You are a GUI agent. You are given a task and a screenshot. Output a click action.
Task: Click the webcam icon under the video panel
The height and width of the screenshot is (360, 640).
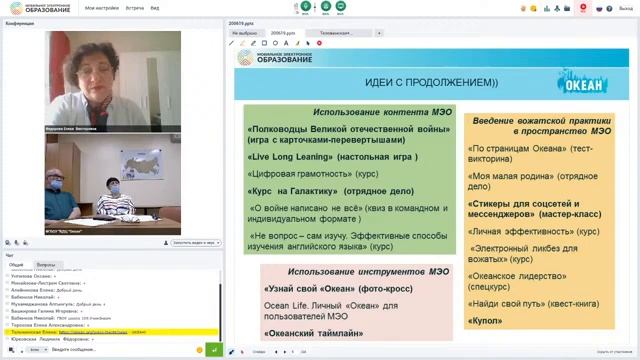point(8,243)
